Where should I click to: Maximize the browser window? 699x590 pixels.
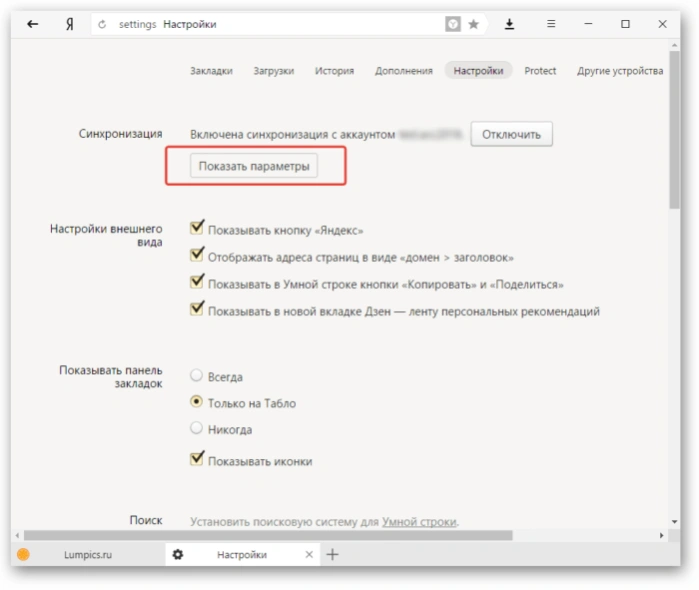pos(625,24)
